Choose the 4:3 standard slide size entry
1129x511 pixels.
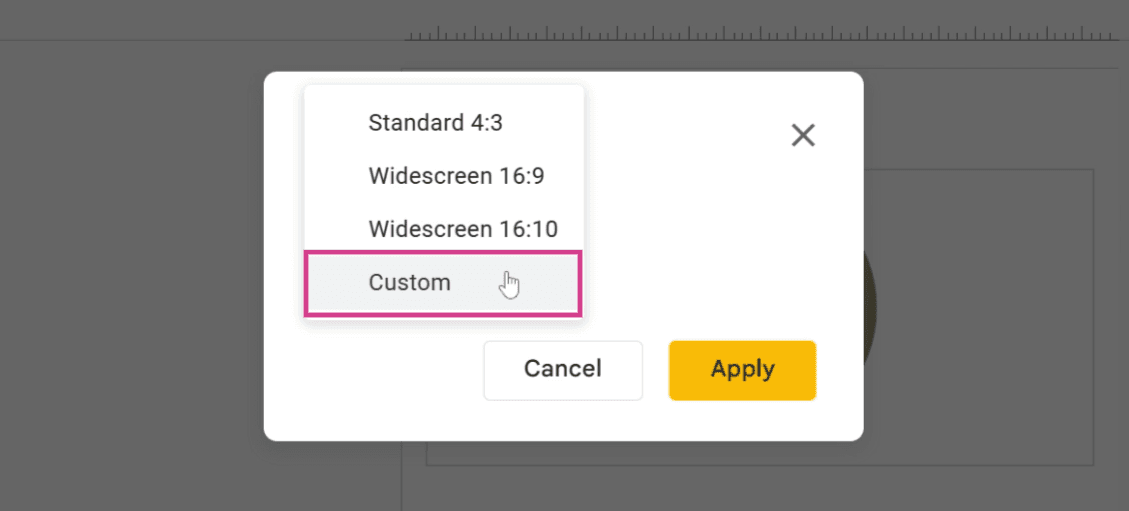coord(436,123)
